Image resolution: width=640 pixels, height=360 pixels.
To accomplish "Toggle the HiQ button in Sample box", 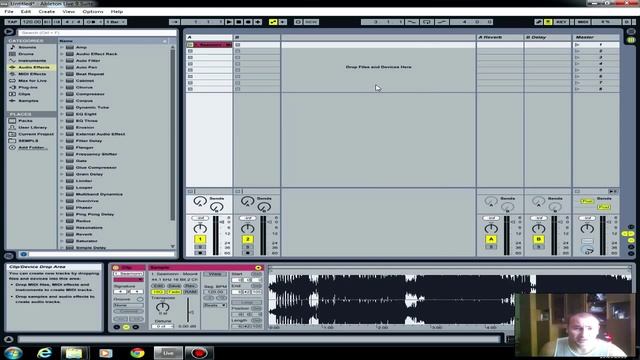I will pyautogui.click(x=158, y=292).
